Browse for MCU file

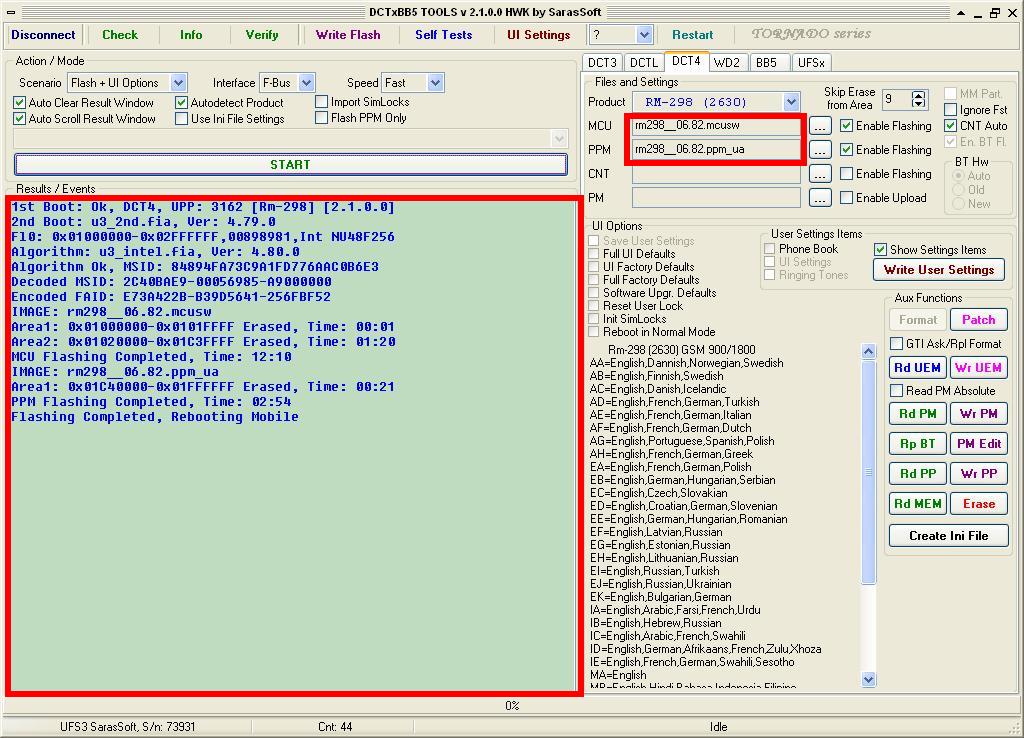[x=820, y=125]
